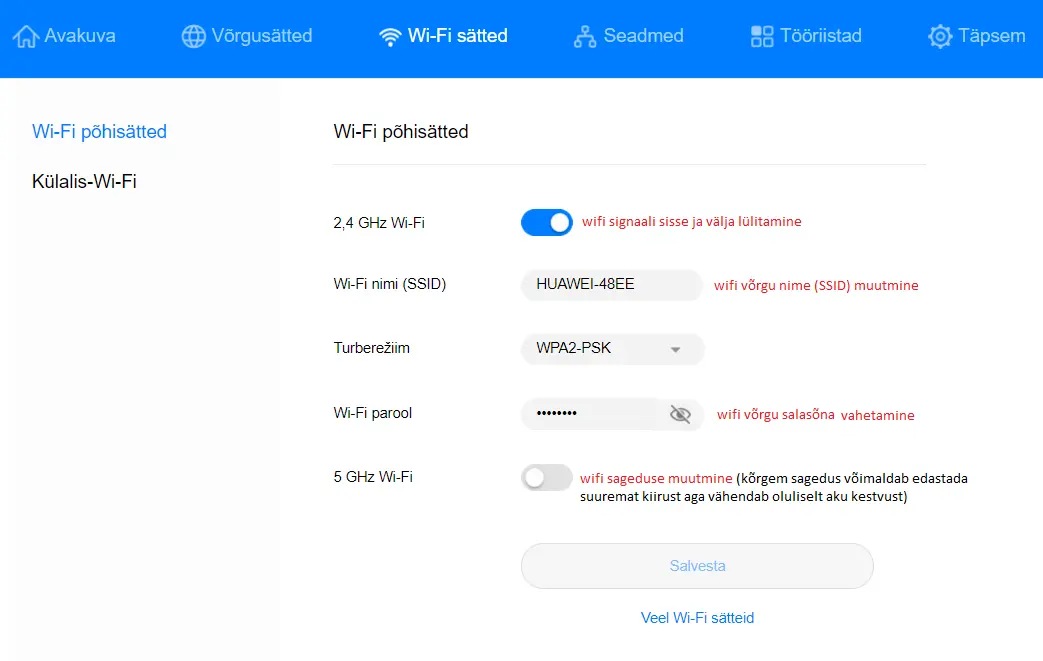The height and width of the screenshot is (661, 1043).
Task: Click the Avakuva home icon
Action: tap(25, 36)
